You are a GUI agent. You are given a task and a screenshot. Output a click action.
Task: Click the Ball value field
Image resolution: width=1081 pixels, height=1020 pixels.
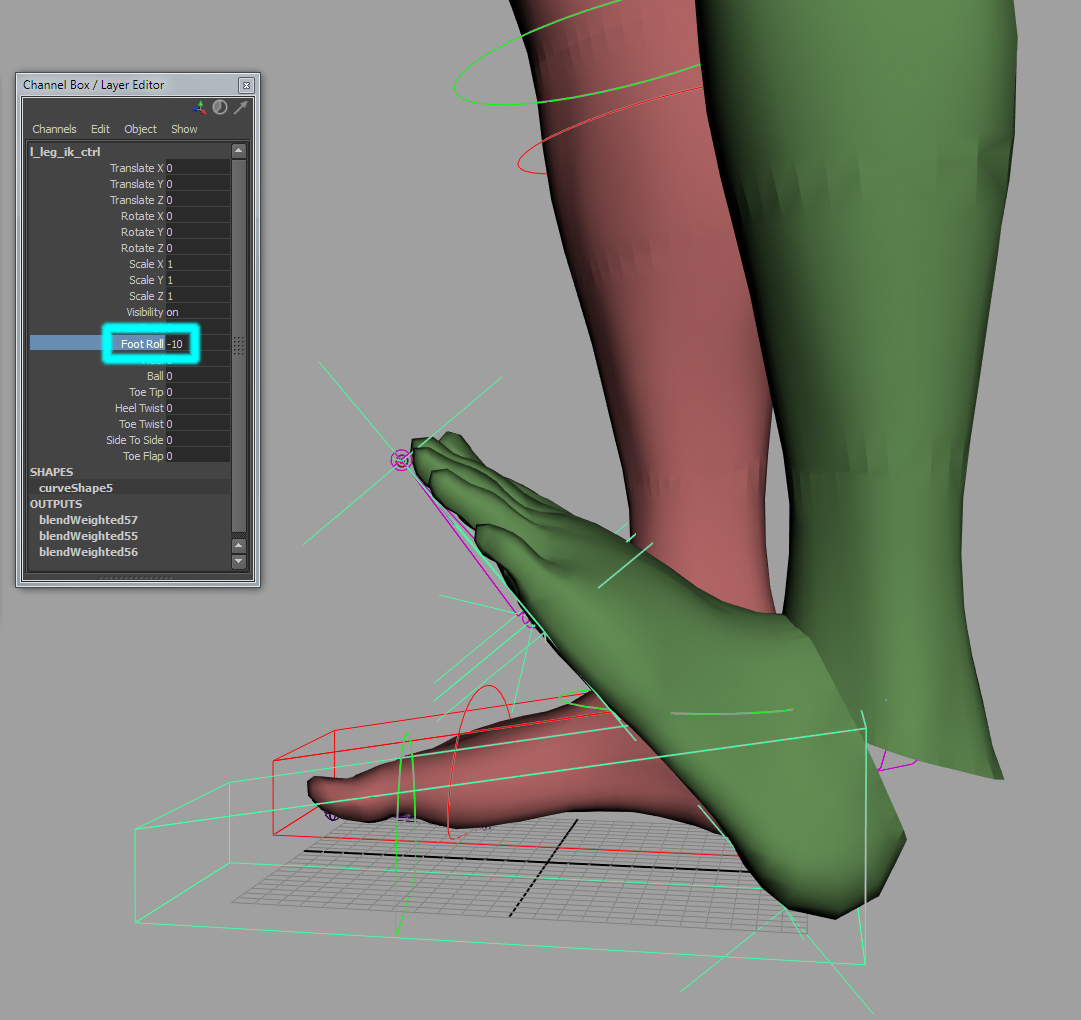coord(198,376)
